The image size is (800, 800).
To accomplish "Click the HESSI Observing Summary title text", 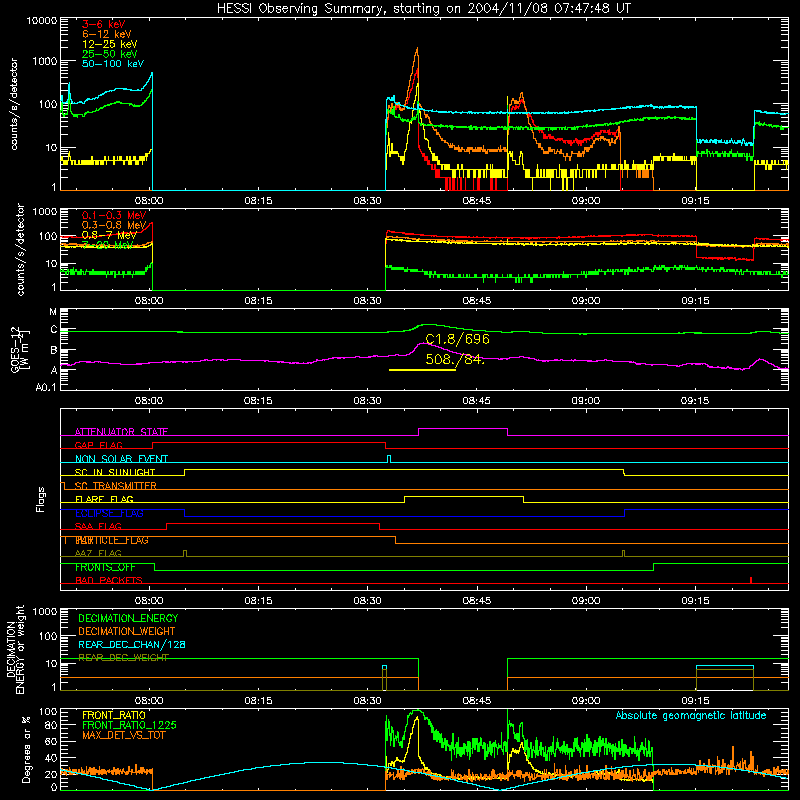I will tap(424, 9).
